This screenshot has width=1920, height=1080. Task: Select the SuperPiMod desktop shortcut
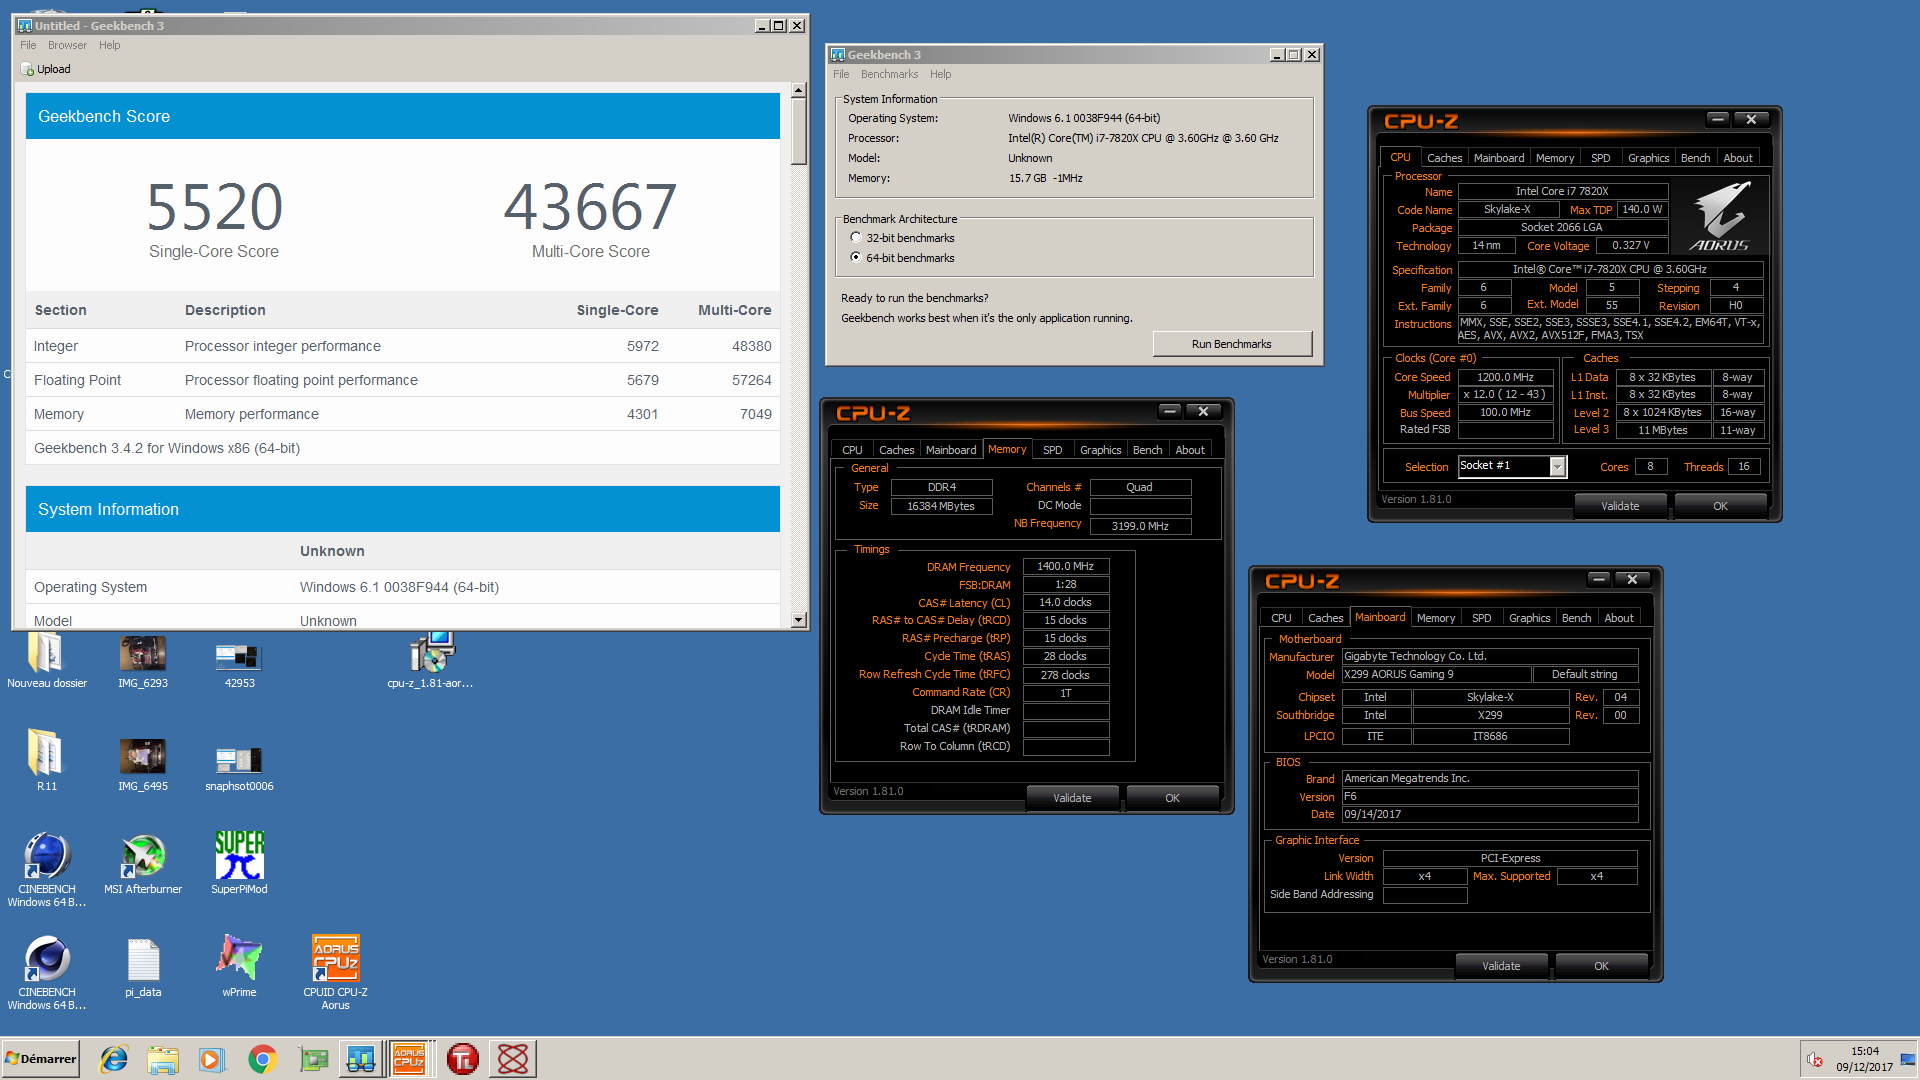point(239,863)
